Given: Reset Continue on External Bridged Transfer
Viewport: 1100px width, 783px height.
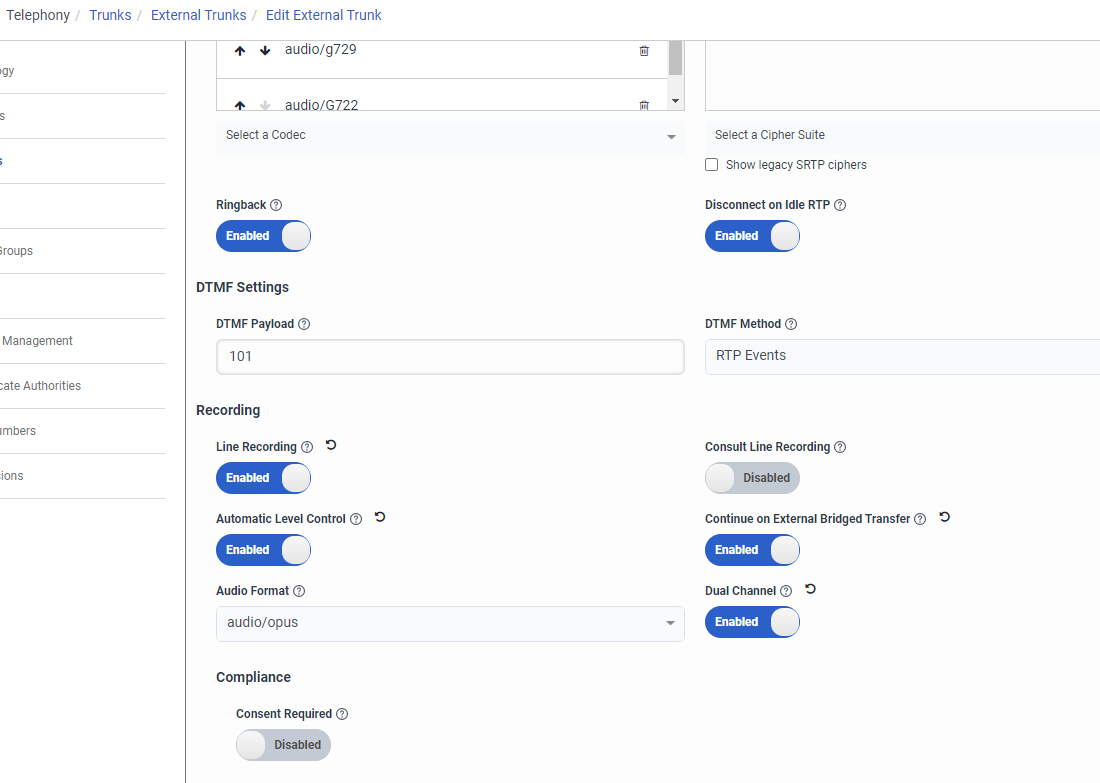Looking at the screenshot, I should (x=944, y=518).
